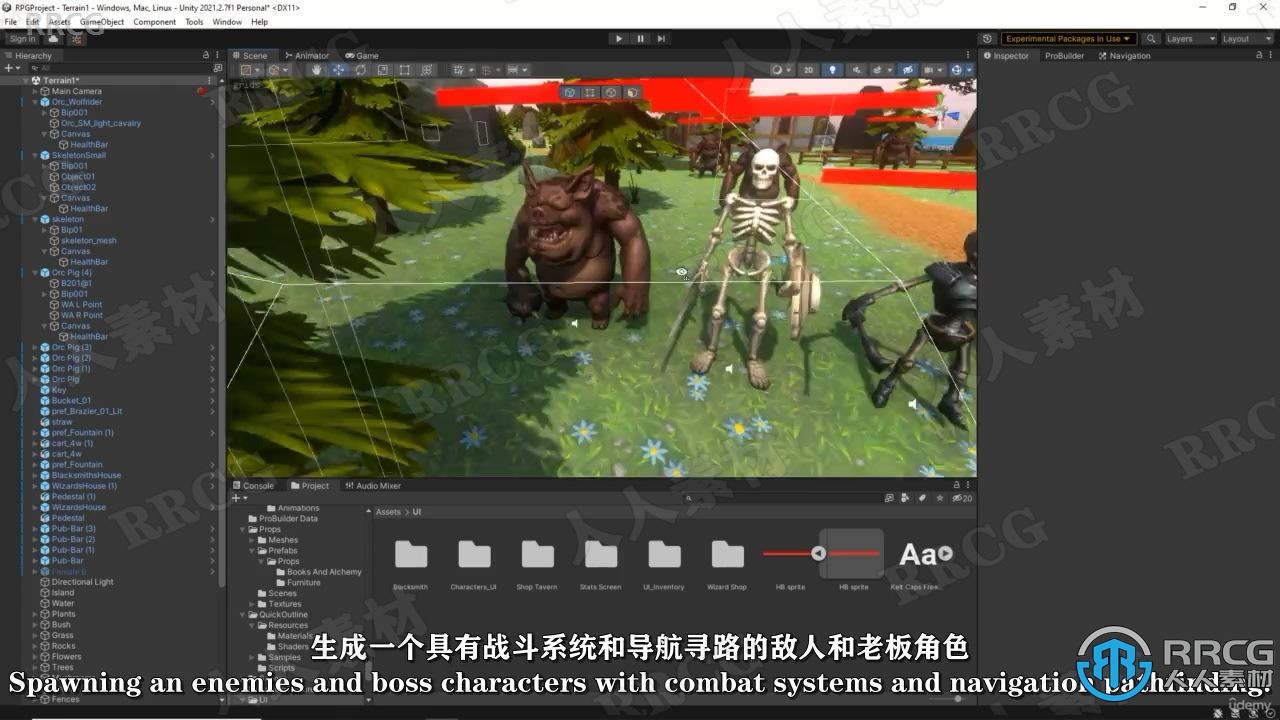Open the Wizard Shop folder
Viewport: 1280px width, 720px height.
pyautogui.click(x=727, y=562)
